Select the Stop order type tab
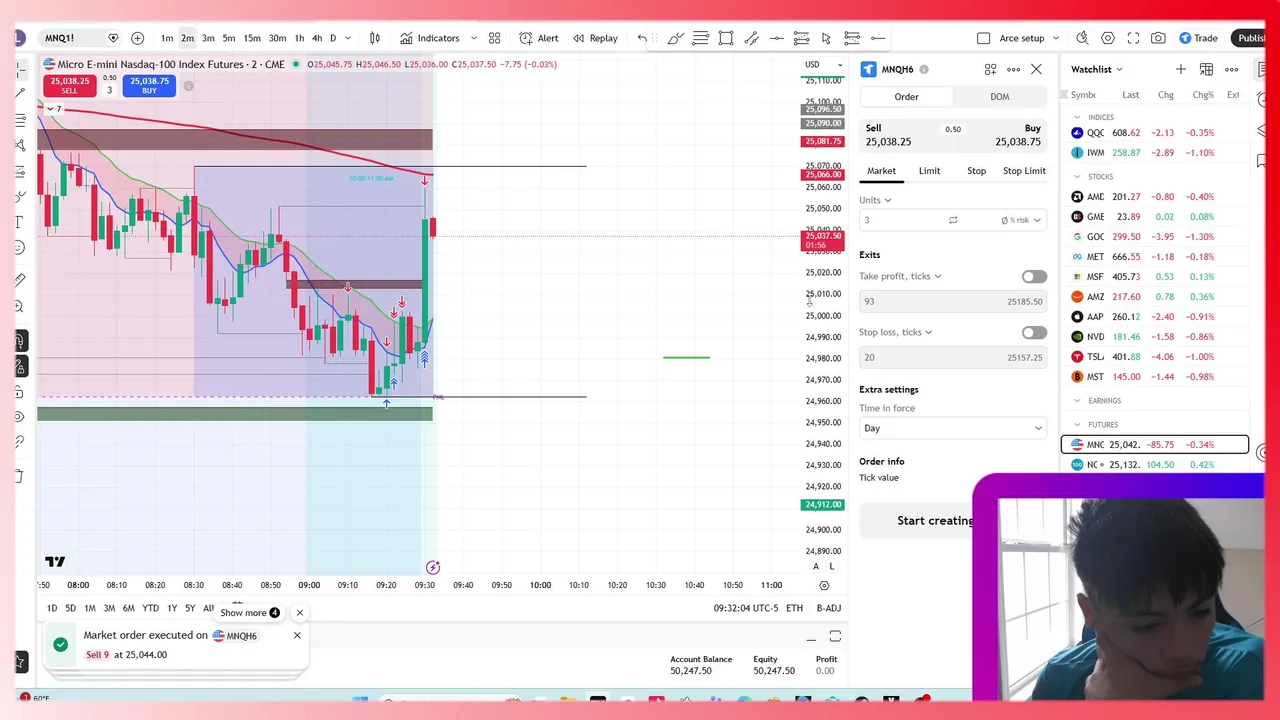The width and height of the screenshot is (1280, 720). tap(976, 171)
